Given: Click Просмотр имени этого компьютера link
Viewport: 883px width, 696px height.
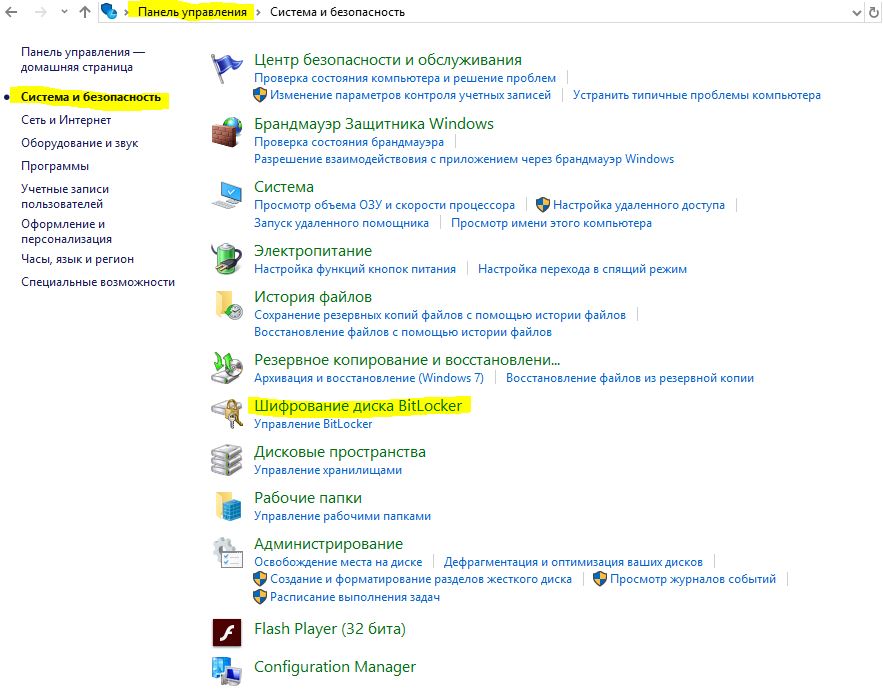Looking at the screenshot, I should click(x=551, y=223).
